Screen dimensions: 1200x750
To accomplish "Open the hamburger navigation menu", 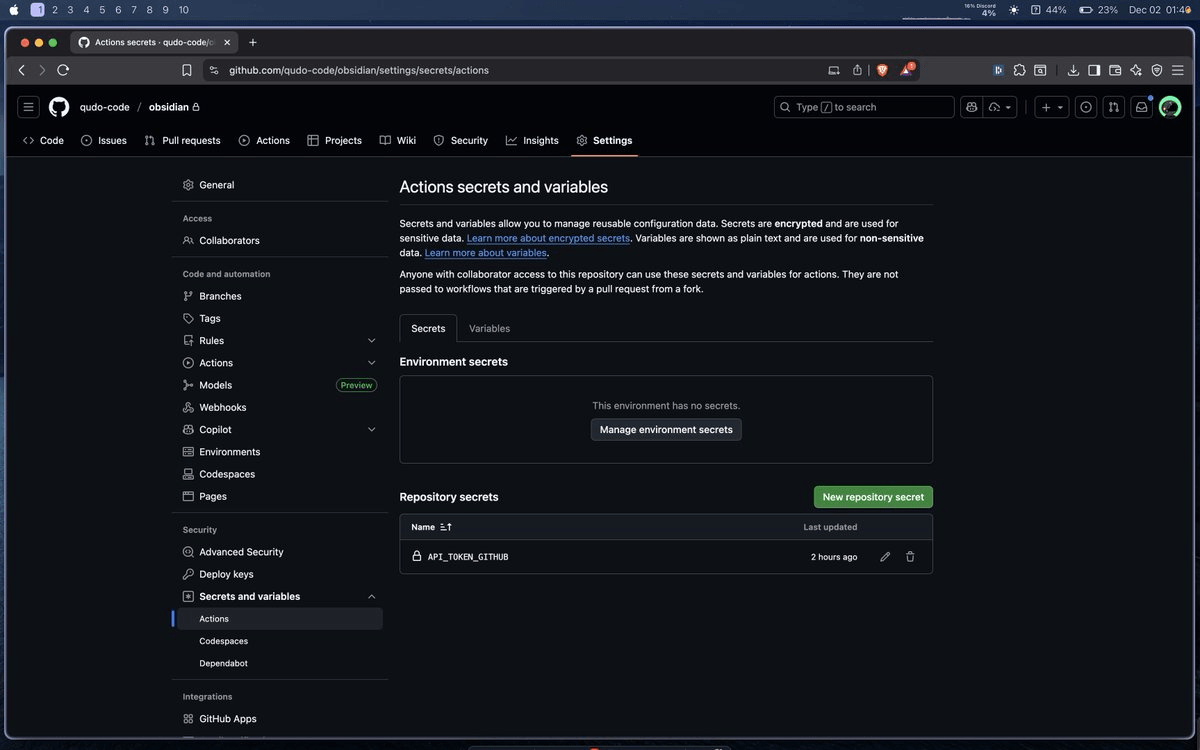I will pyautogui.click(x=28, y=107).
